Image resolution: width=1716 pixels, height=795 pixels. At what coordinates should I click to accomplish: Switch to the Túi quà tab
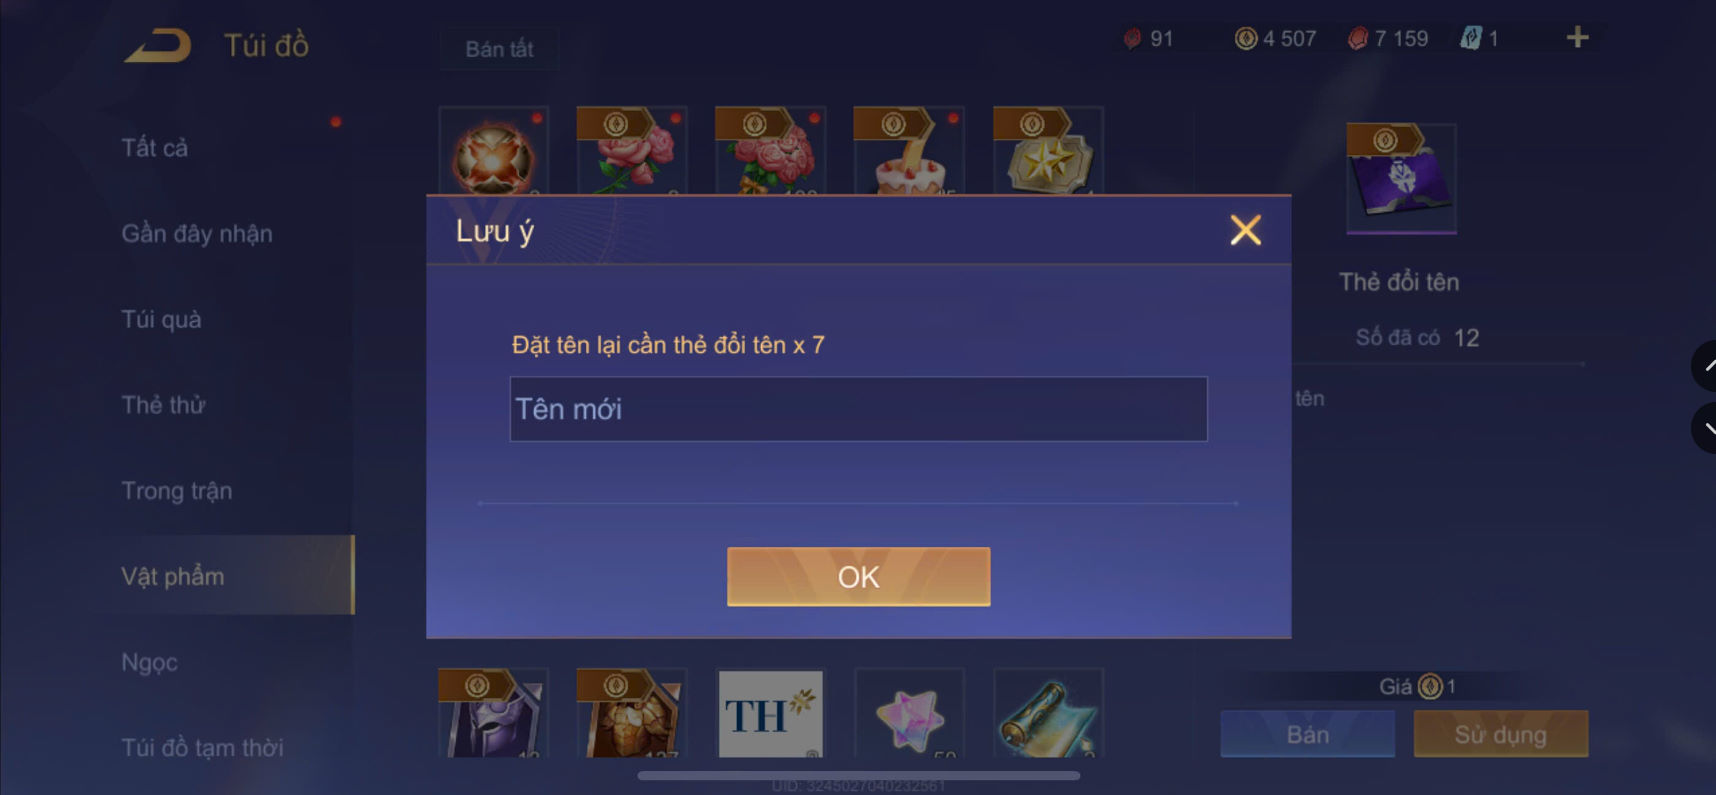point(162,320)
